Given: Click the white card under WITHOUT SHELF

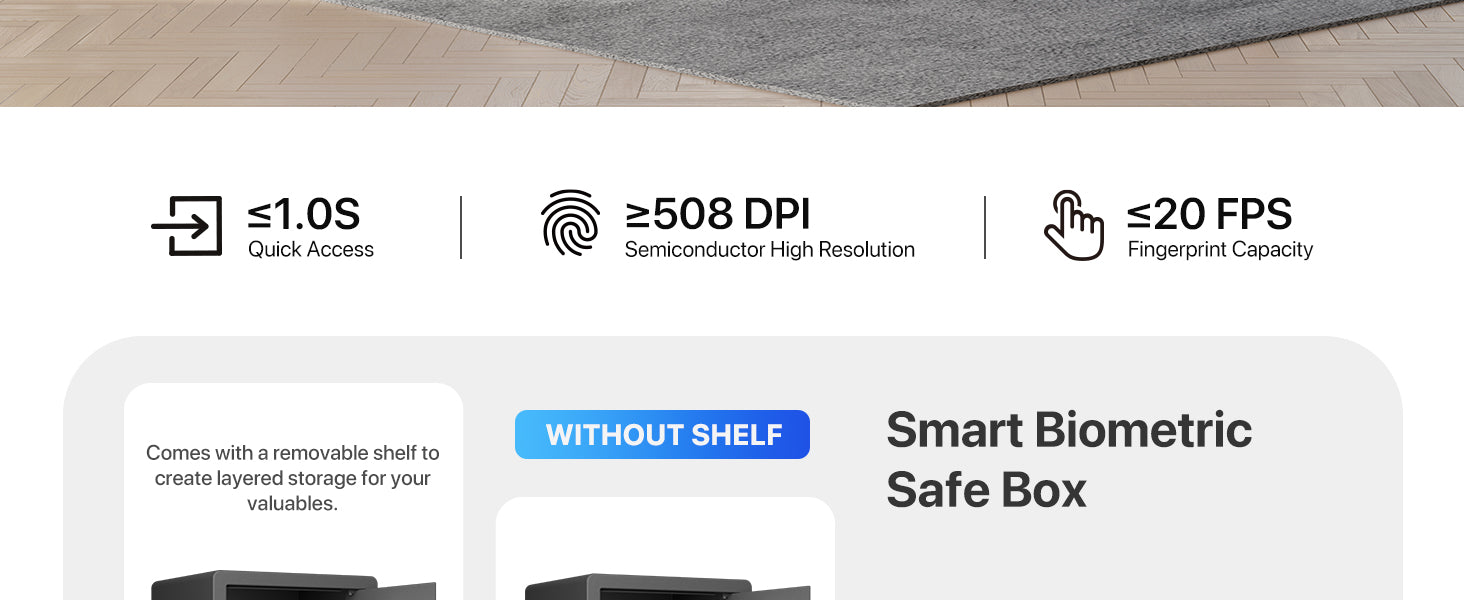Looking at the screenshot, I should [x=665, y=548].
